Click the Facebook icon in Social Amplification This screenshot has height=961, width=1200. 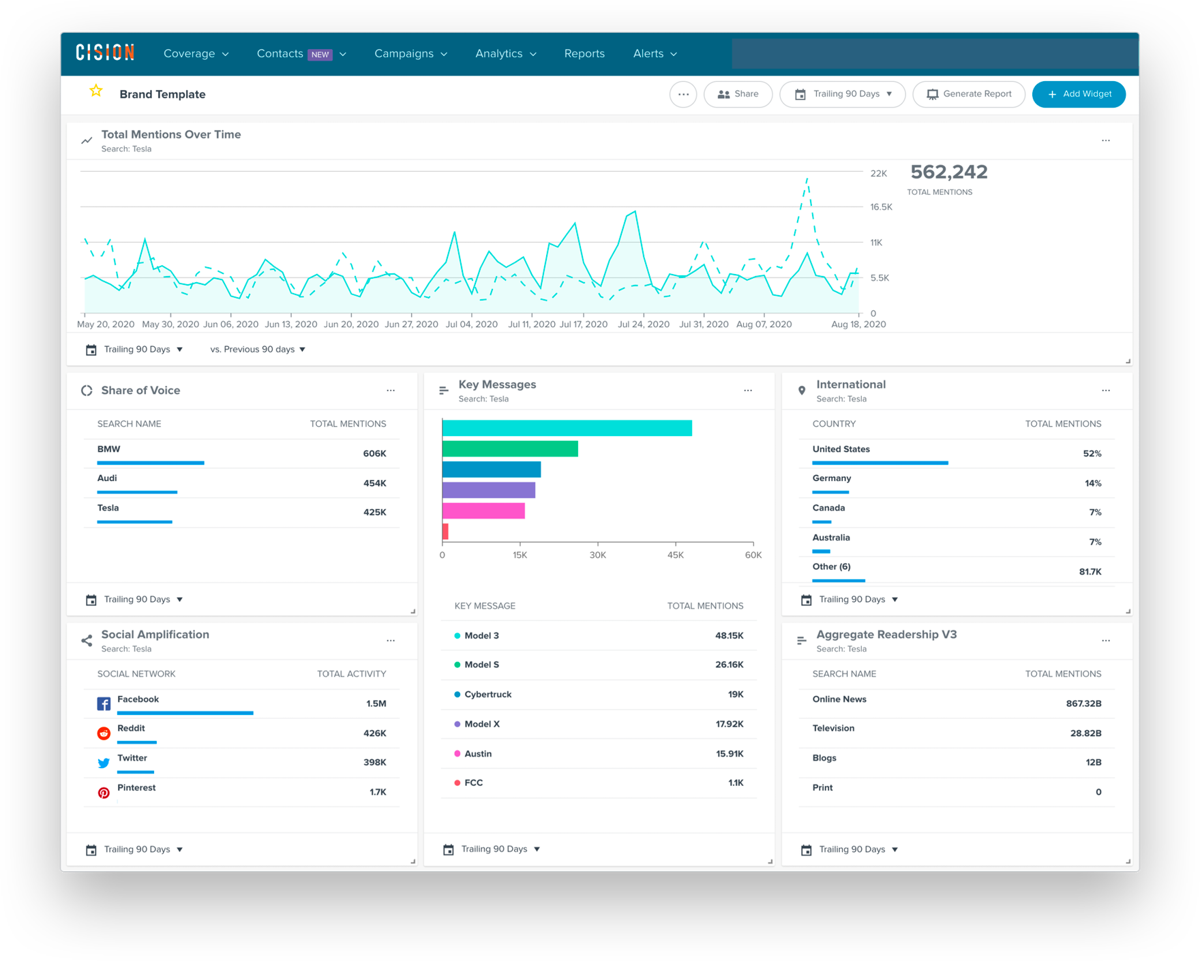pos(103,704)
